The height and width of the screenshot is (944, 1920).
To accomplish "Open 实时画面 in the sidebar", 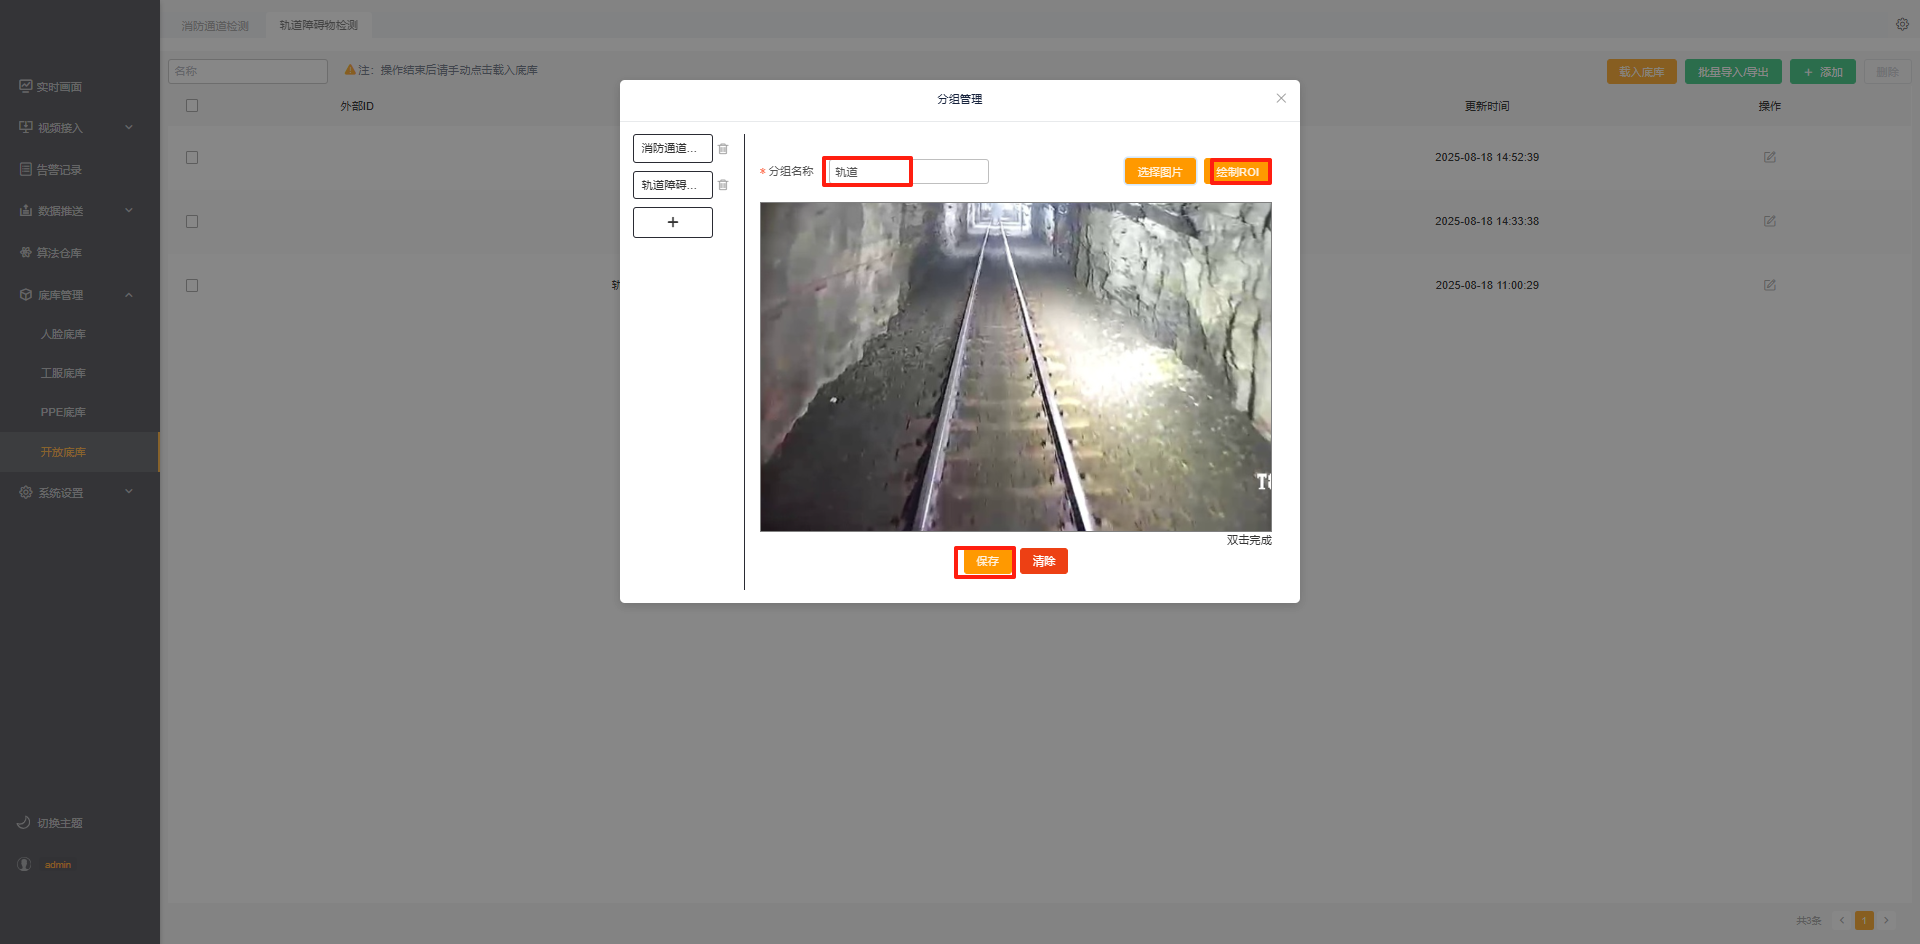I will pyautogui.click(x=59, y=87).
